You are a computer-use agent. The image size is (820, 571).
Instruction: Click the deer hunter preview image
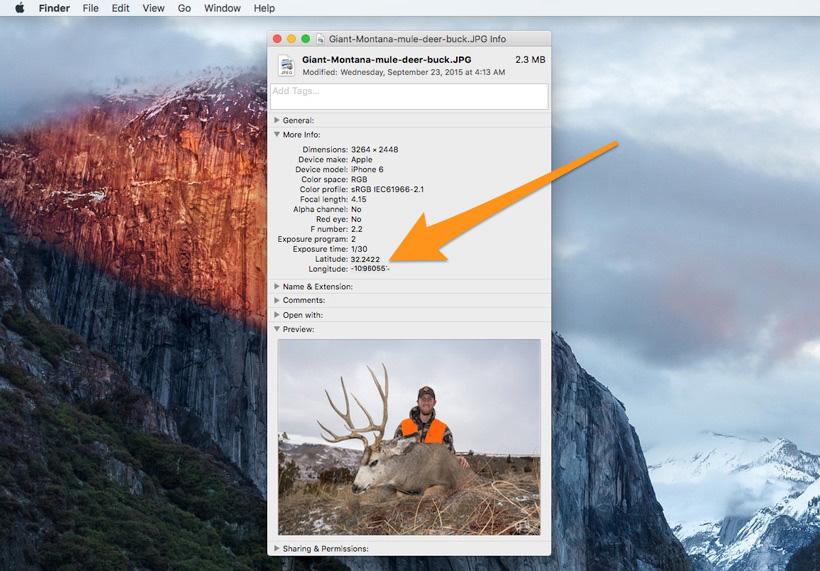[x=409, y=437]
